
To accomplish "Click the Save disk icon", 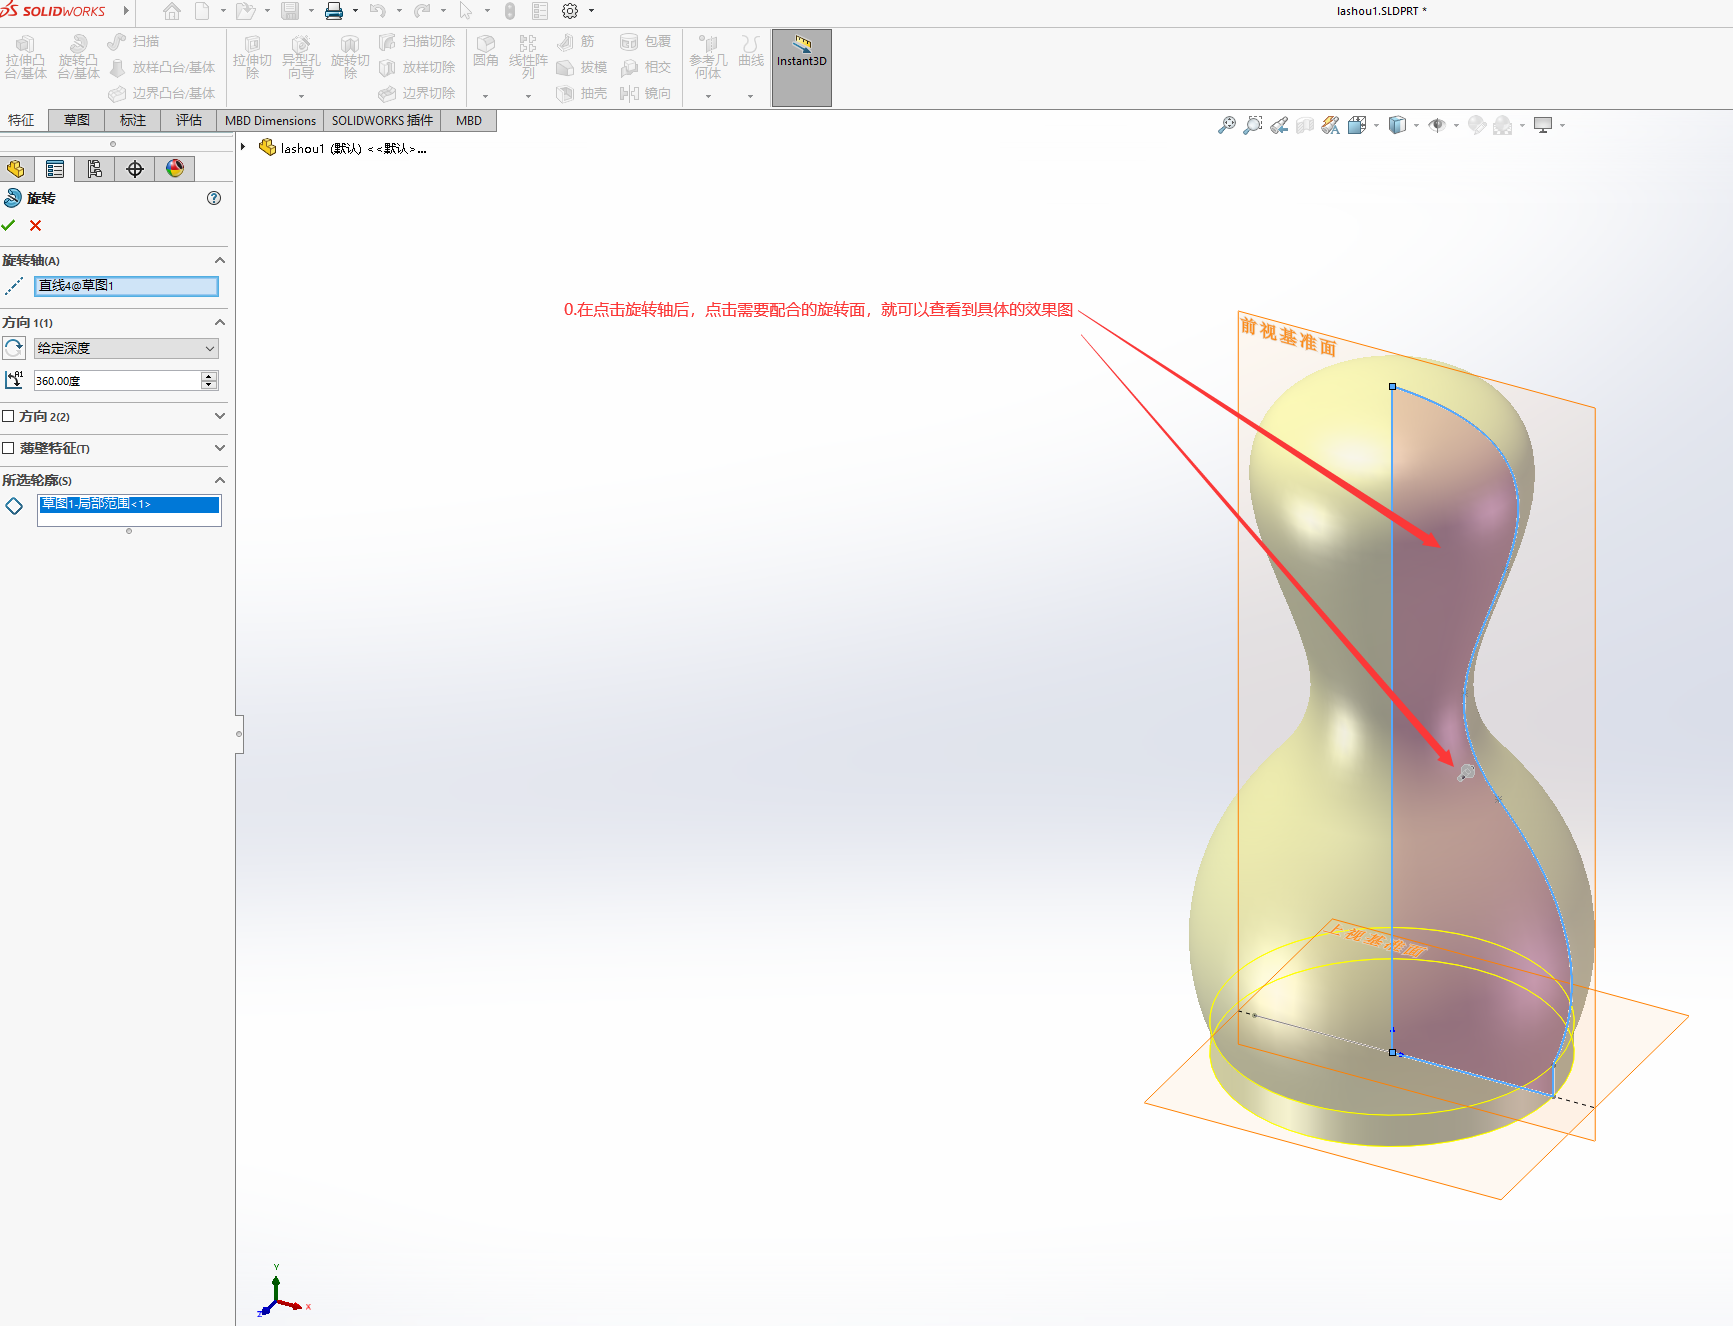I will (x=290, y=11).
